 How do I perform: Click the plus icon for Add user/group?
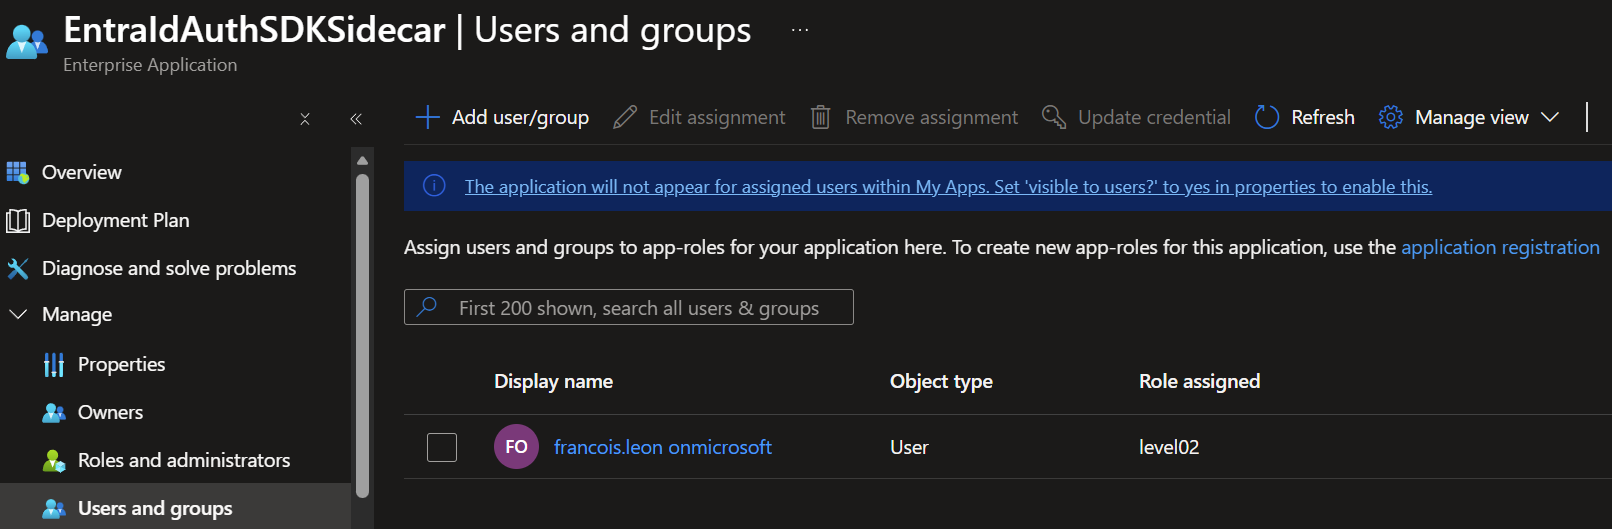(427, 117)
